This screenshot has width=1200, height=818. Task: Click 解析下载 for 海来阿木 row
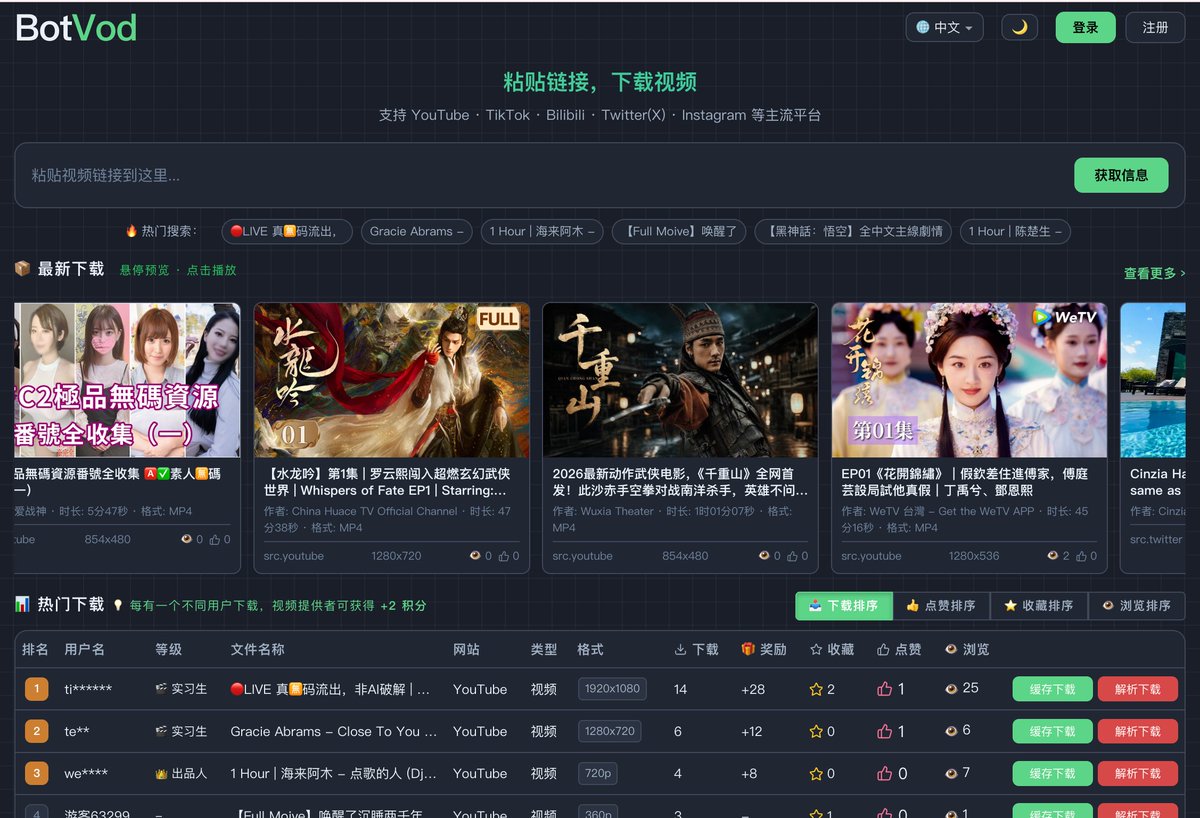click(1137, 773)
